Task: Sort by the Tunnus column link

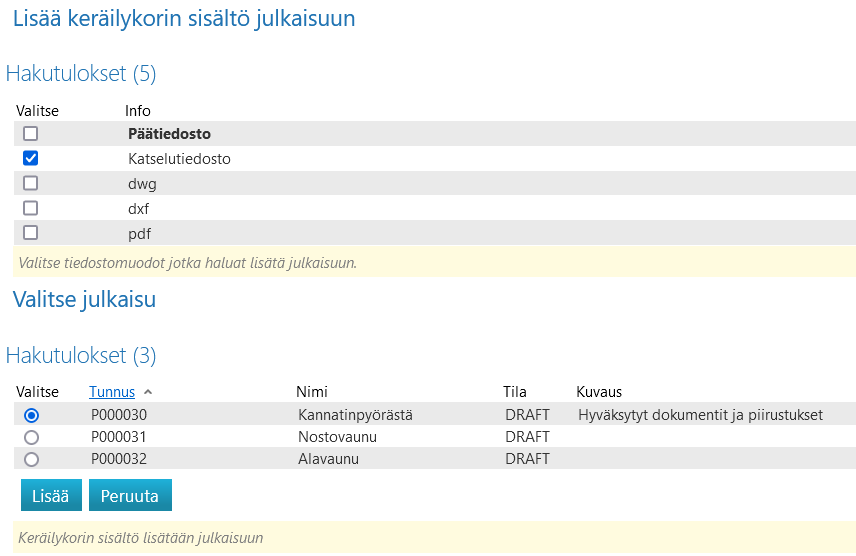Action: point(111,392)
